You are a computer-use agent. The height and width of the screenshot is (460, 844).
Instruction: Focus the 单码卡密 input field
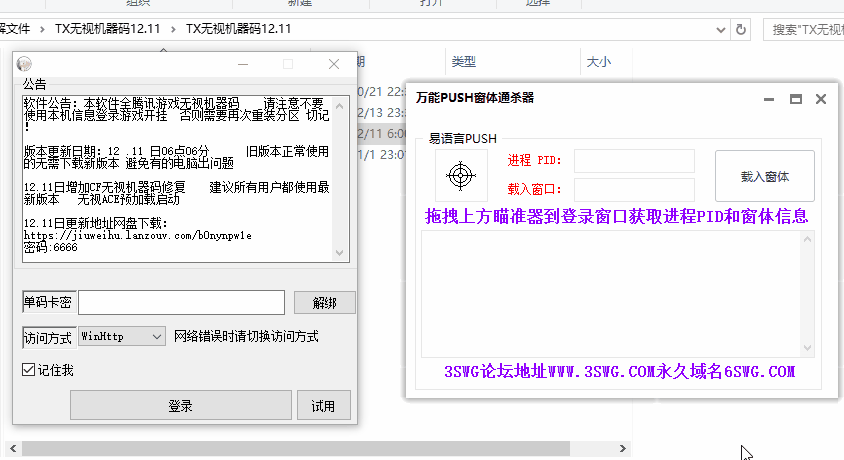[x=181, y=302]
